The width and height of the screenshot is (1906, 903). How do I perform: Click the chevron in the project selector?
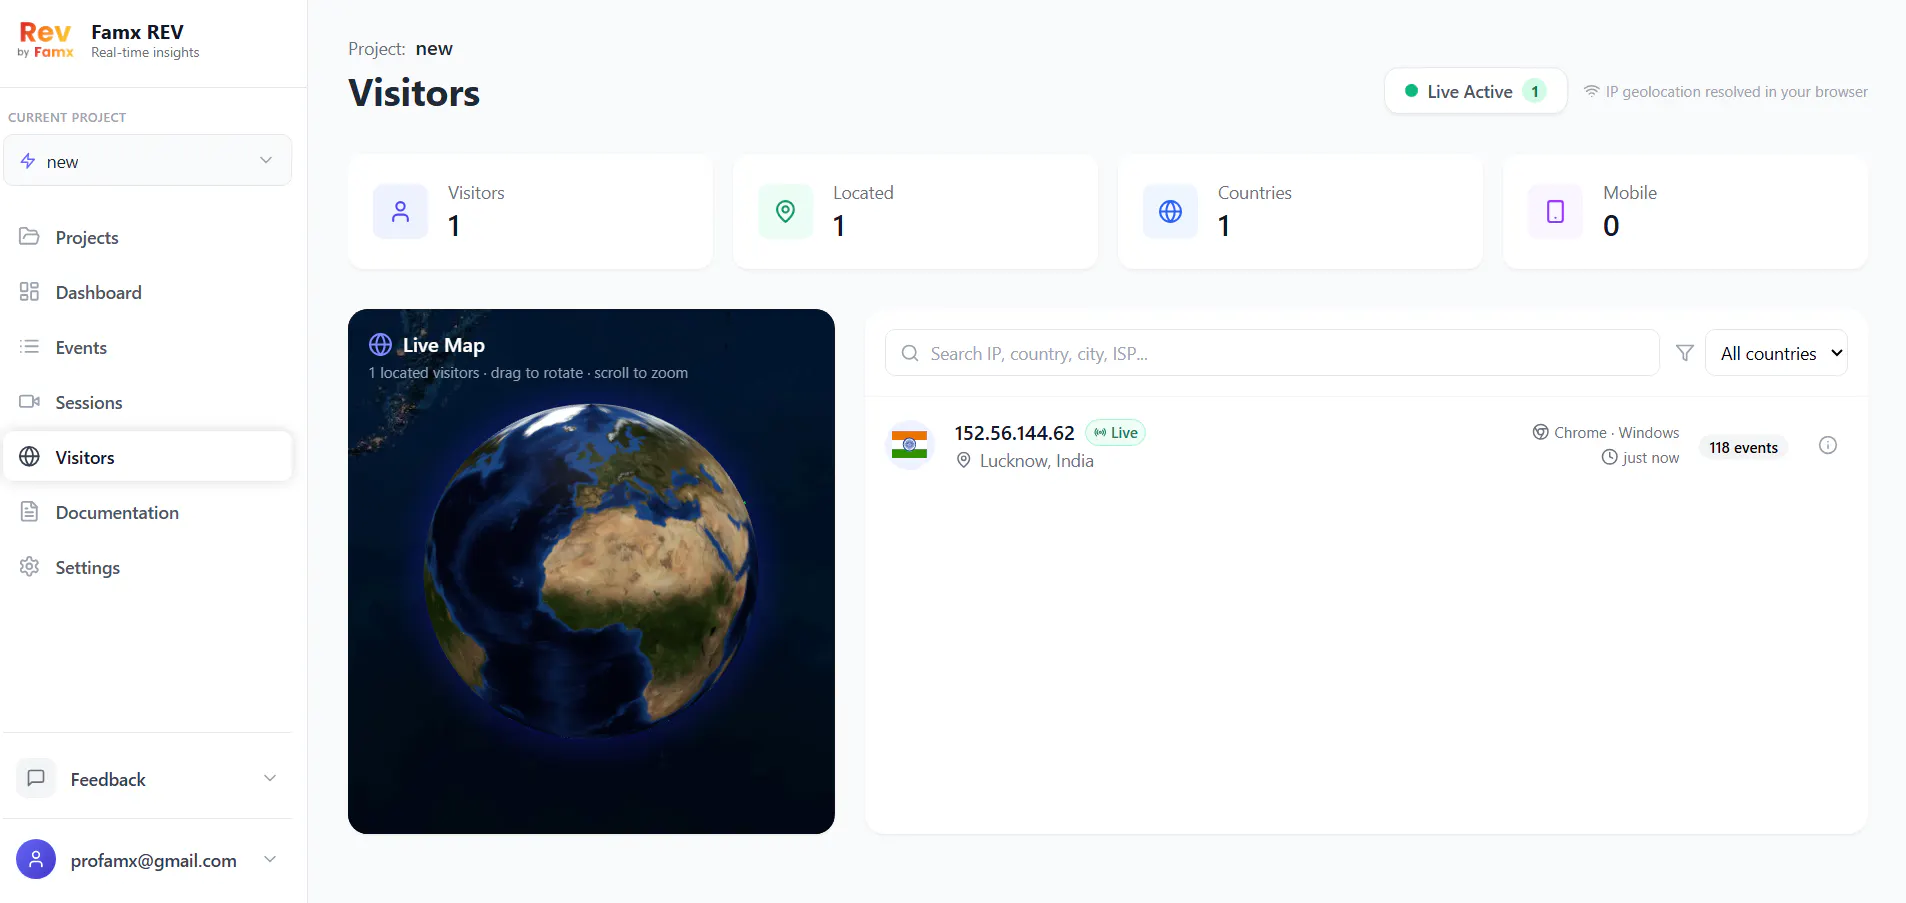tap(266, 160)
